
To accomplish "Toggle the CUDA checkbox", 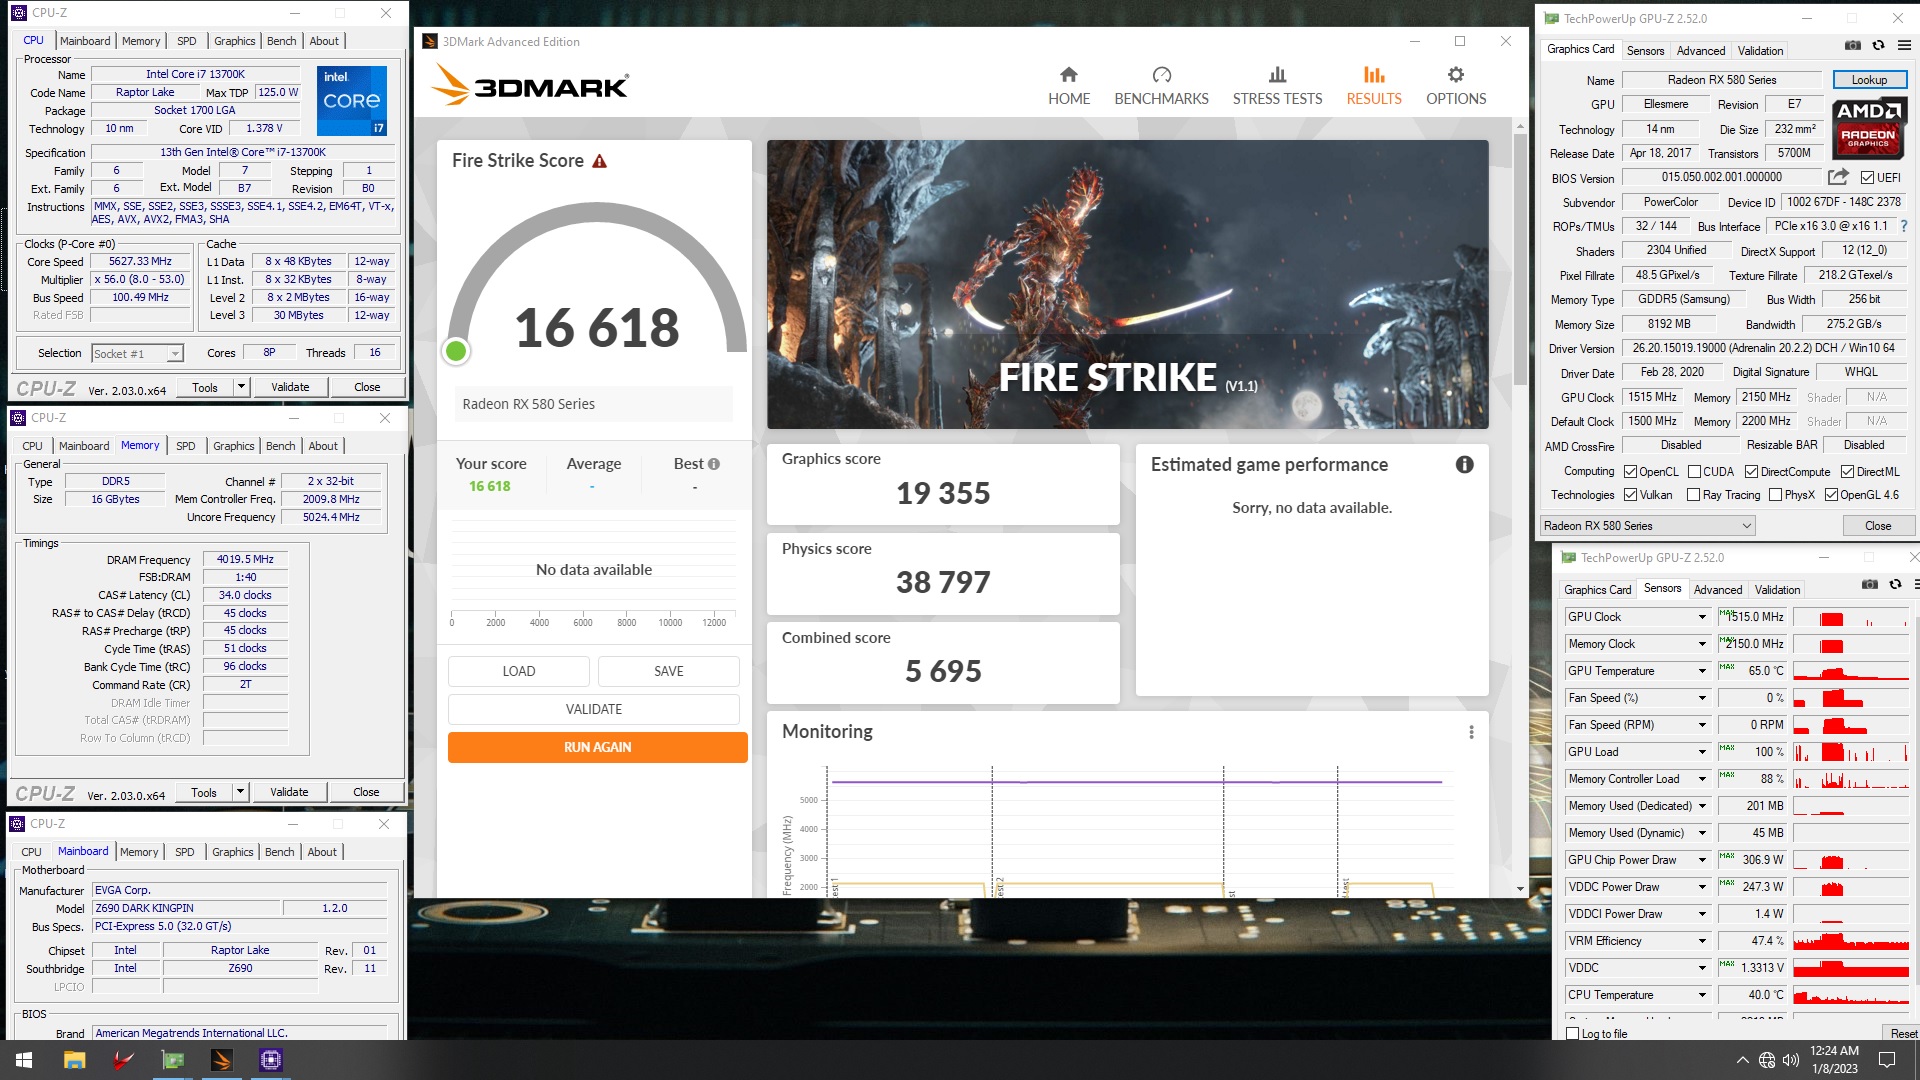I will (1694, 472).
